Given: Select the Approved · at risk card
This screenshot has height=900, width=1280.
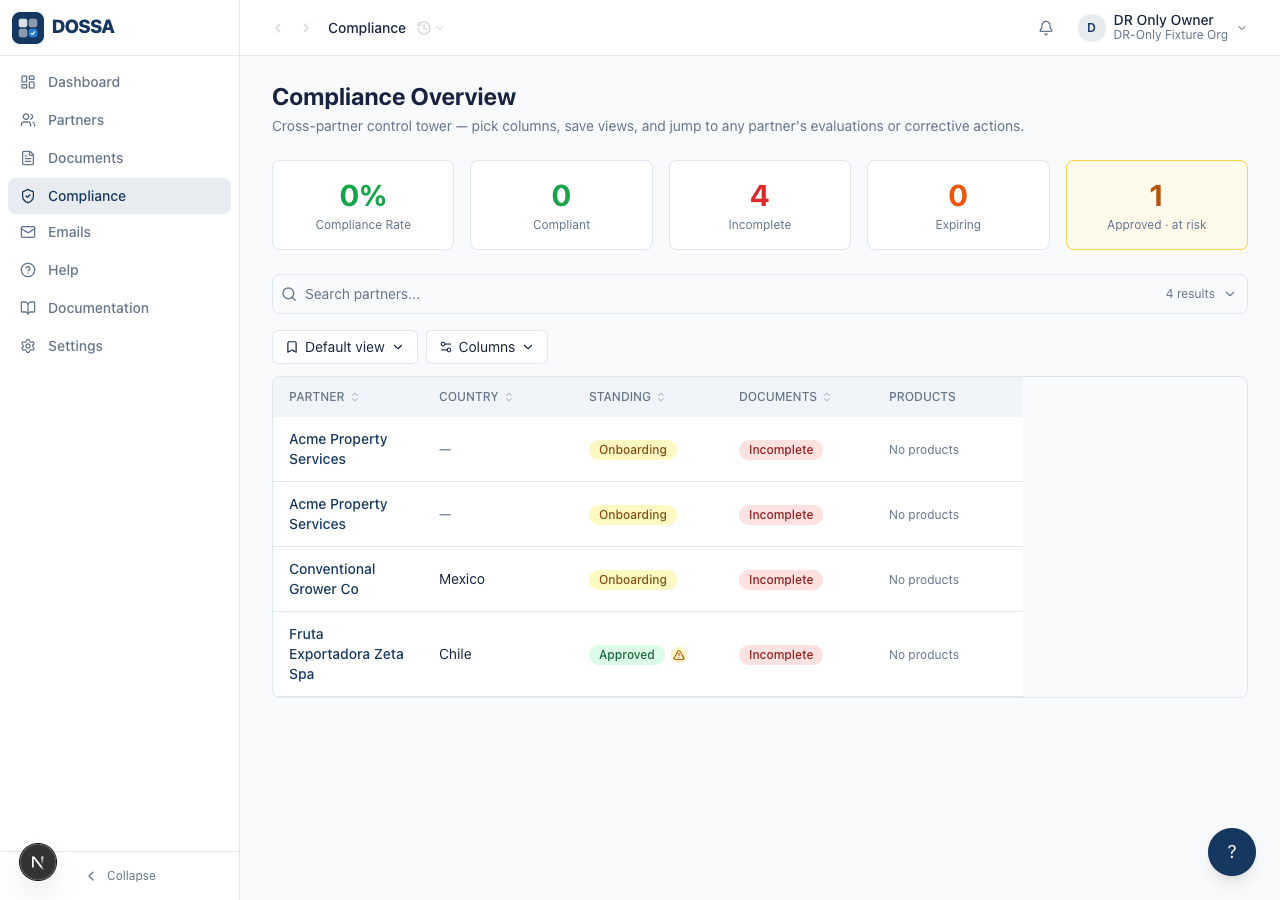Looking at the screenshot, I should coord(1157,205).
